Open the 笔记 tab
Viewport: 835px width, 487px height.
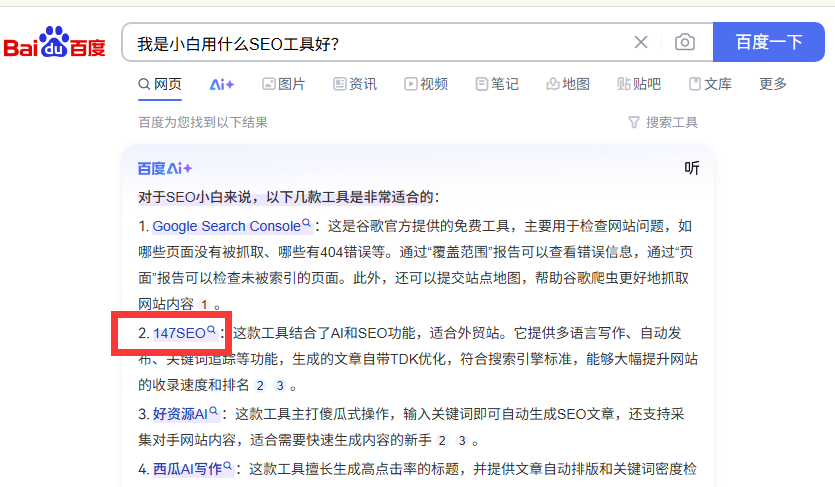[x=497, y=84]
